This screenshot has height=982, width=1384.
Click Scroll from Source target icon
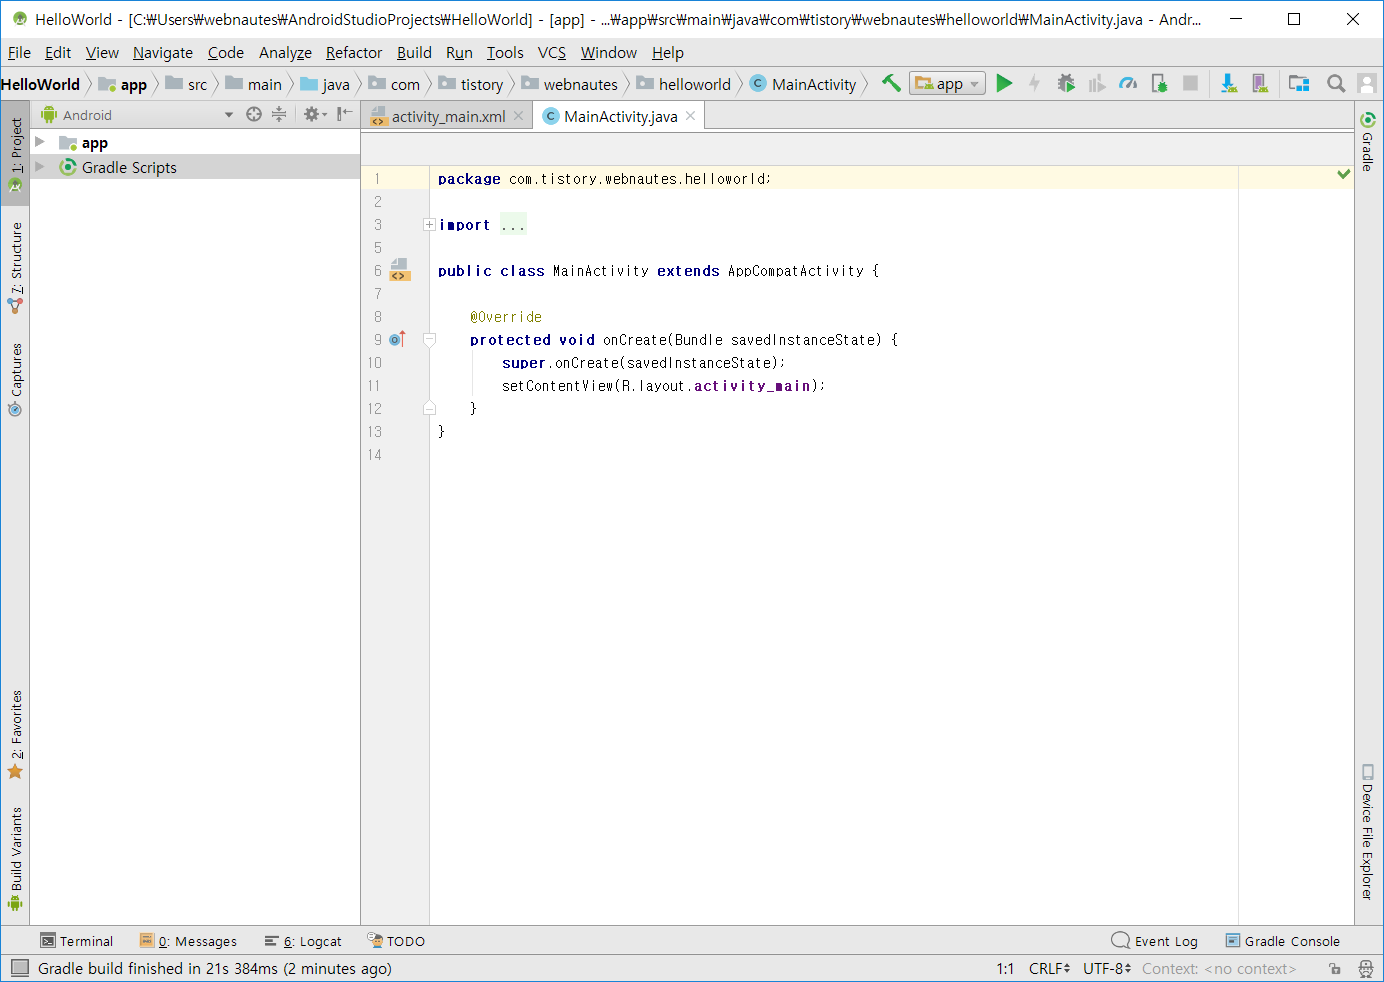(254, 114)
